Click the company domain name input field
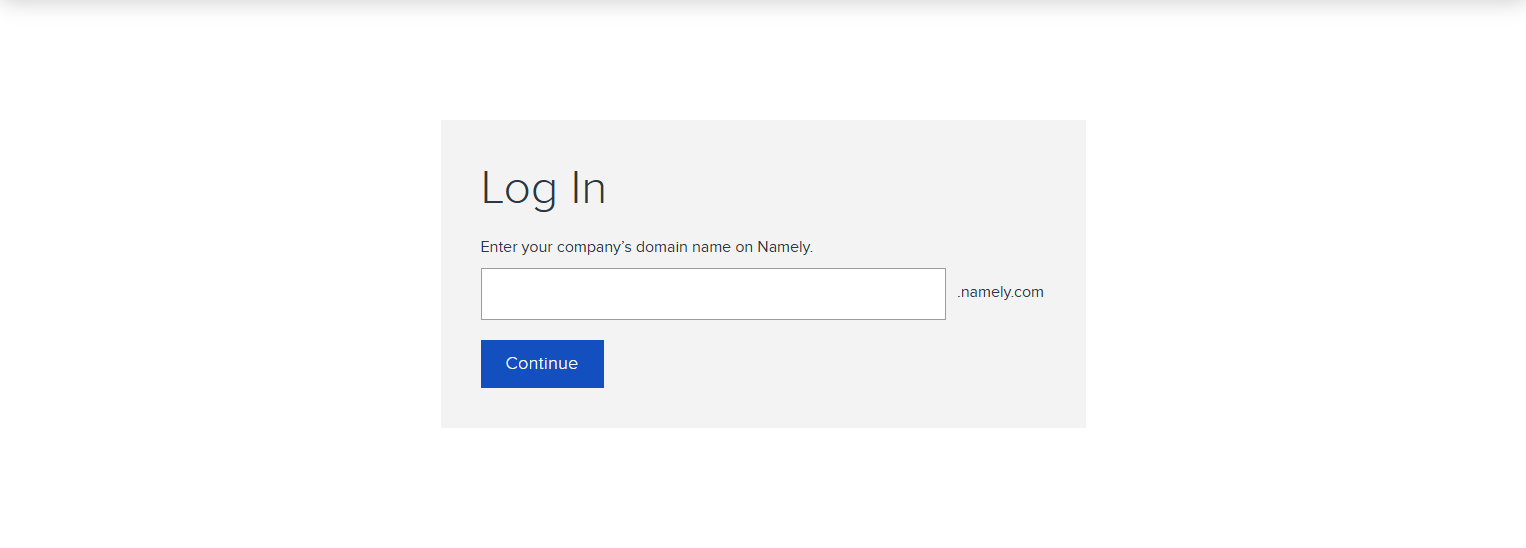The width and height of the screenshot is (1526, 548). tap(713, 294)
